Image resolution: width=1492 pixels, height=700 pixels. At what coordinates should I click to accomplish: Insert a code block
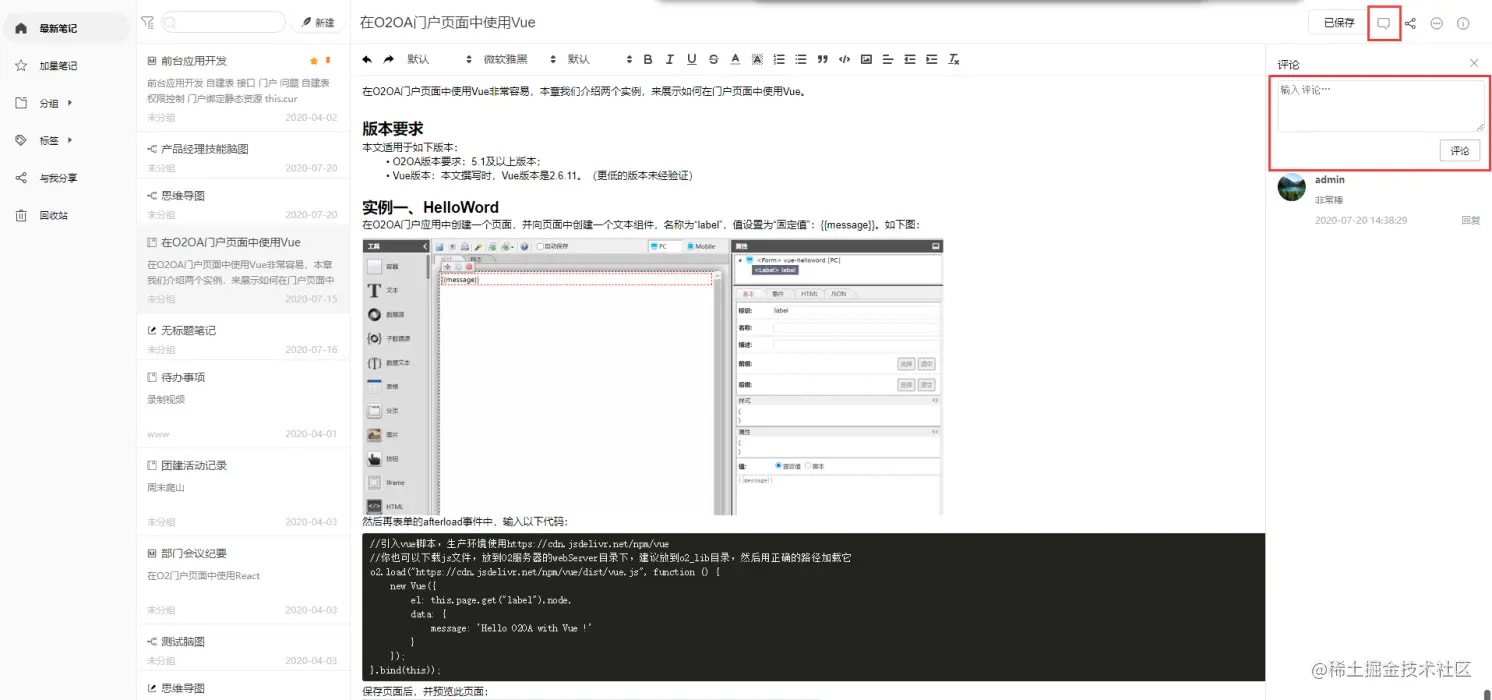(844, 59)
